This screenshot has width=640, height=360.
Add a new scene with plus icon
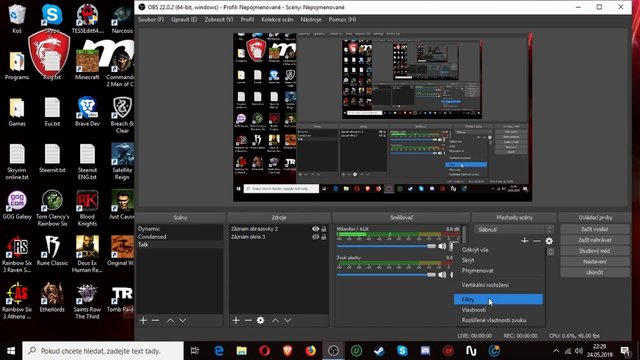(143, 320)
